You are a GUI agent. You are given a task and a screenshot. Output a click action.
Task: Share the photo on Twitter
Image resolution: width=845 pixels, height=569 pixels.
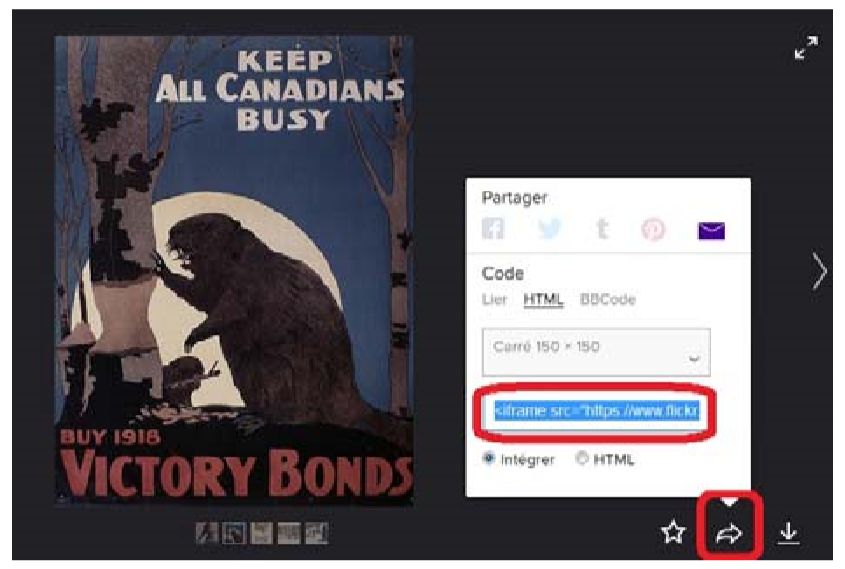pos(549,228)
